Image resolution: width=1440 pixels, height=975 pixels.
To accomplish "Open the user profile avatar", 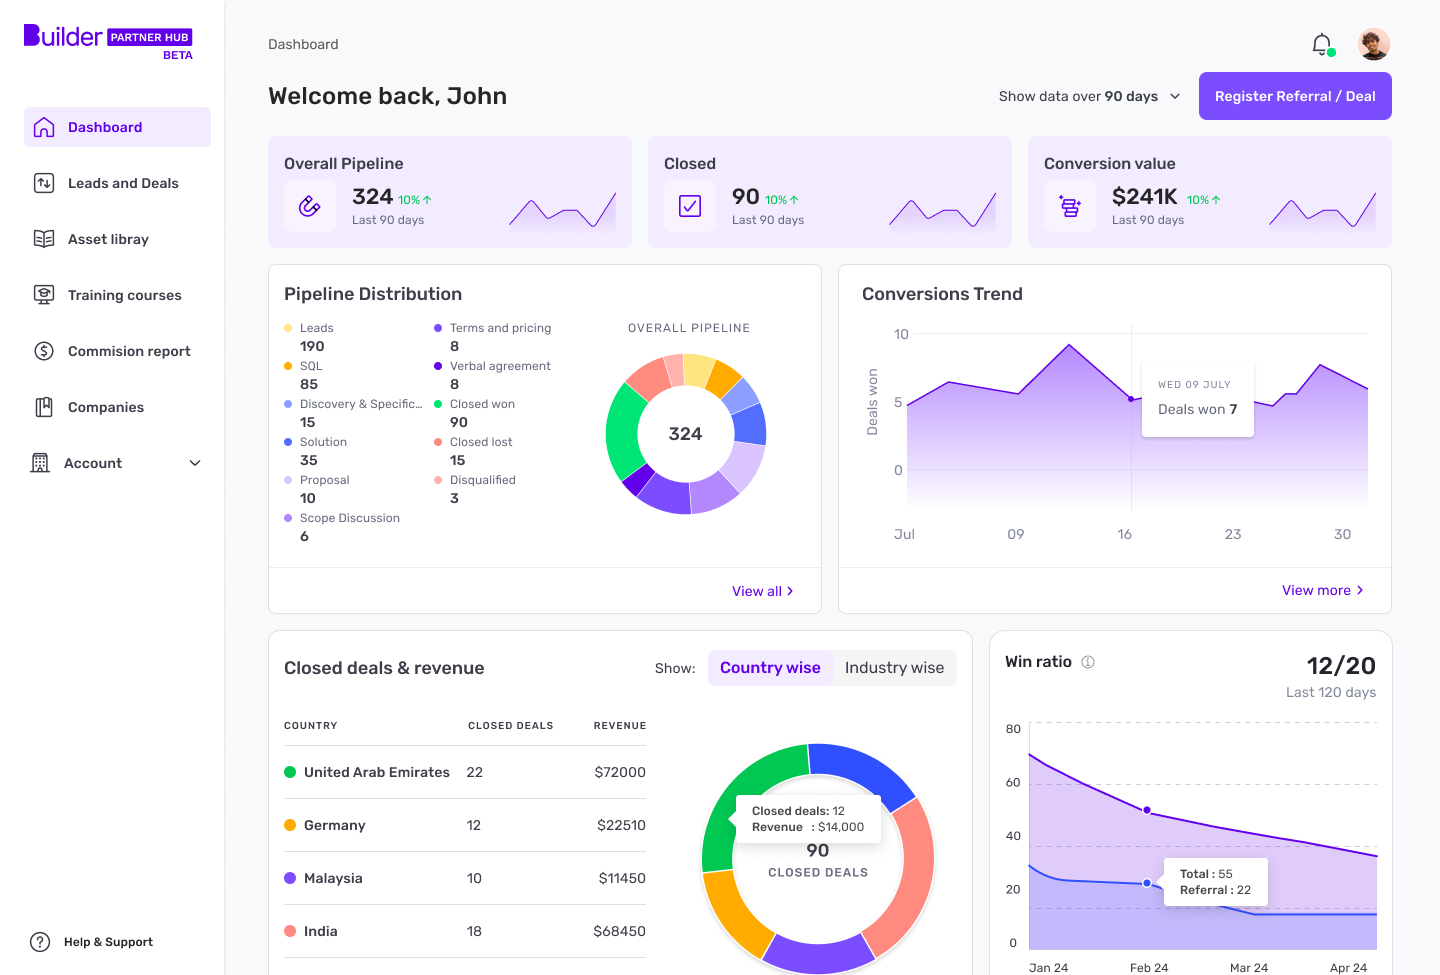I will coord(1374,44).
